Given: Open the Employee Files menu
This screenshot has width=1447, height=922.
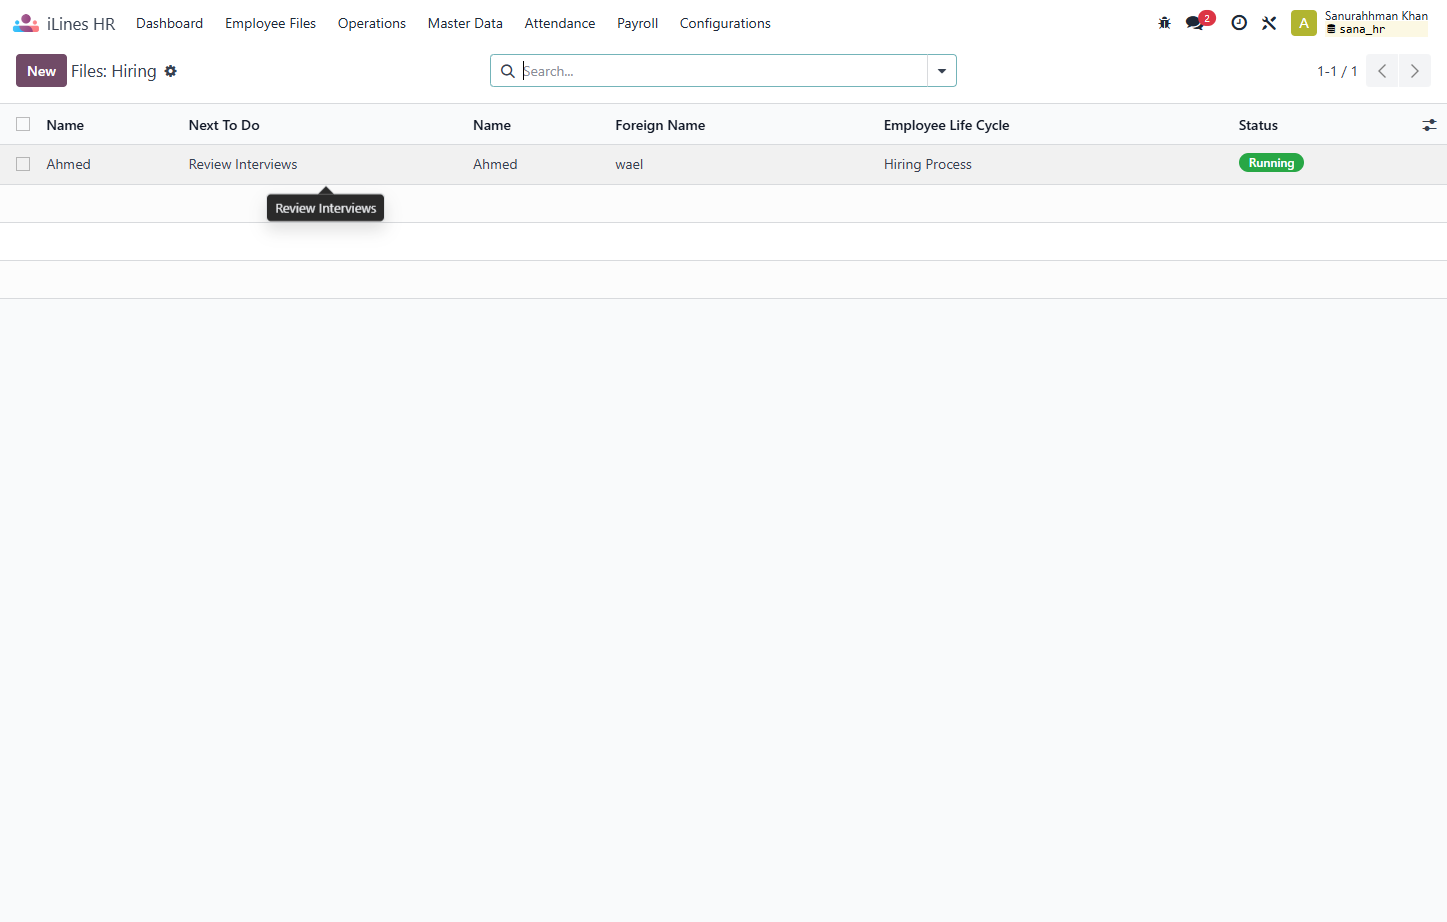Looking at the screenshot, I should click(x=270, y=23).
